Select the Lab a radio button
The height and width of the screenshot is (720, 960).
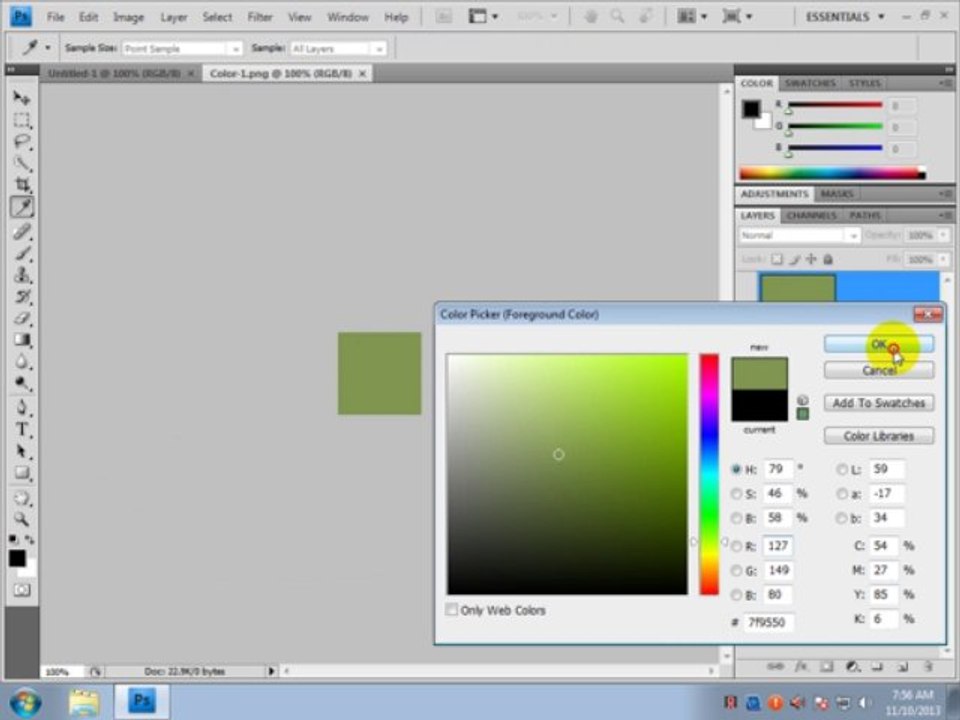pyautogui.click(x=842, y=493)
